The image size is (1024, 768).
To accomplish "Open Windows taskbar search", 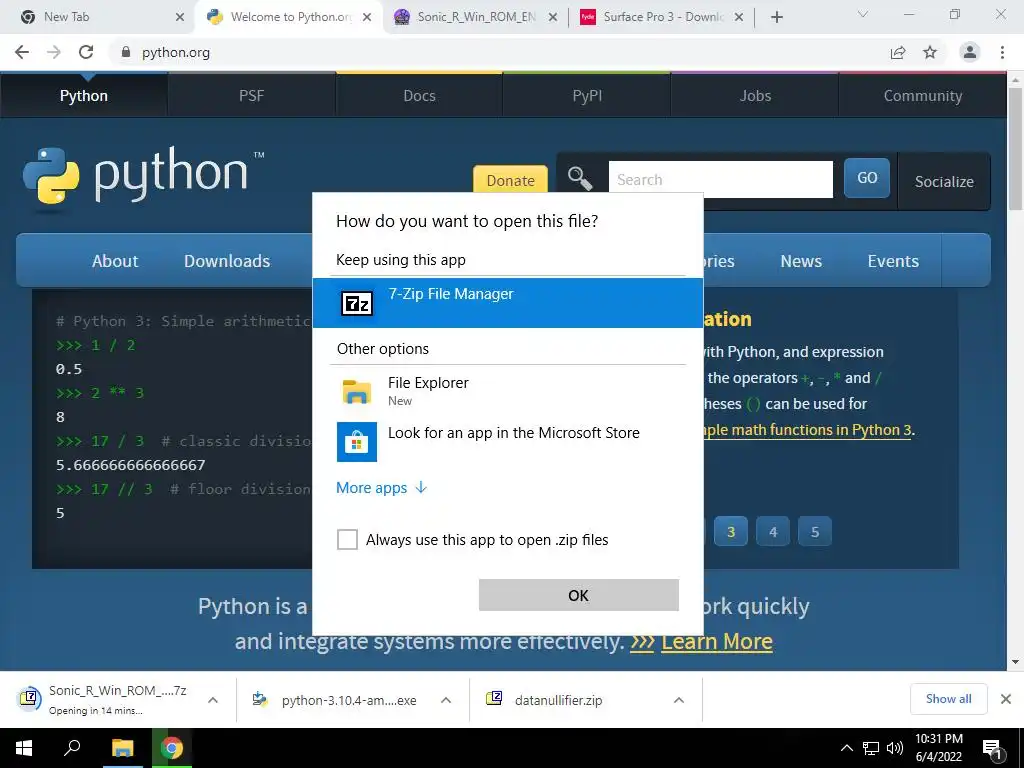I will coord(72,748).
